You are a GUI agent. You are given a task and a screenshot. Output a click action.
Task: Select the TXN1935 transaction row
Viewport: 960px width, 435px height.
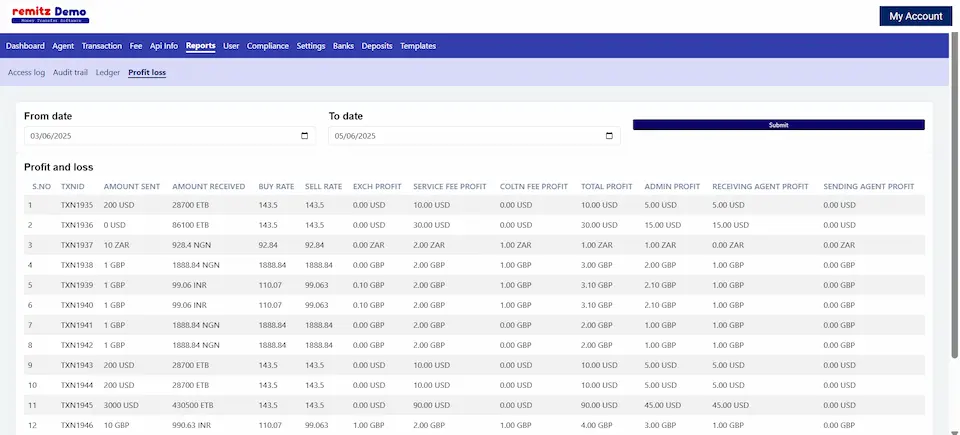76,205
